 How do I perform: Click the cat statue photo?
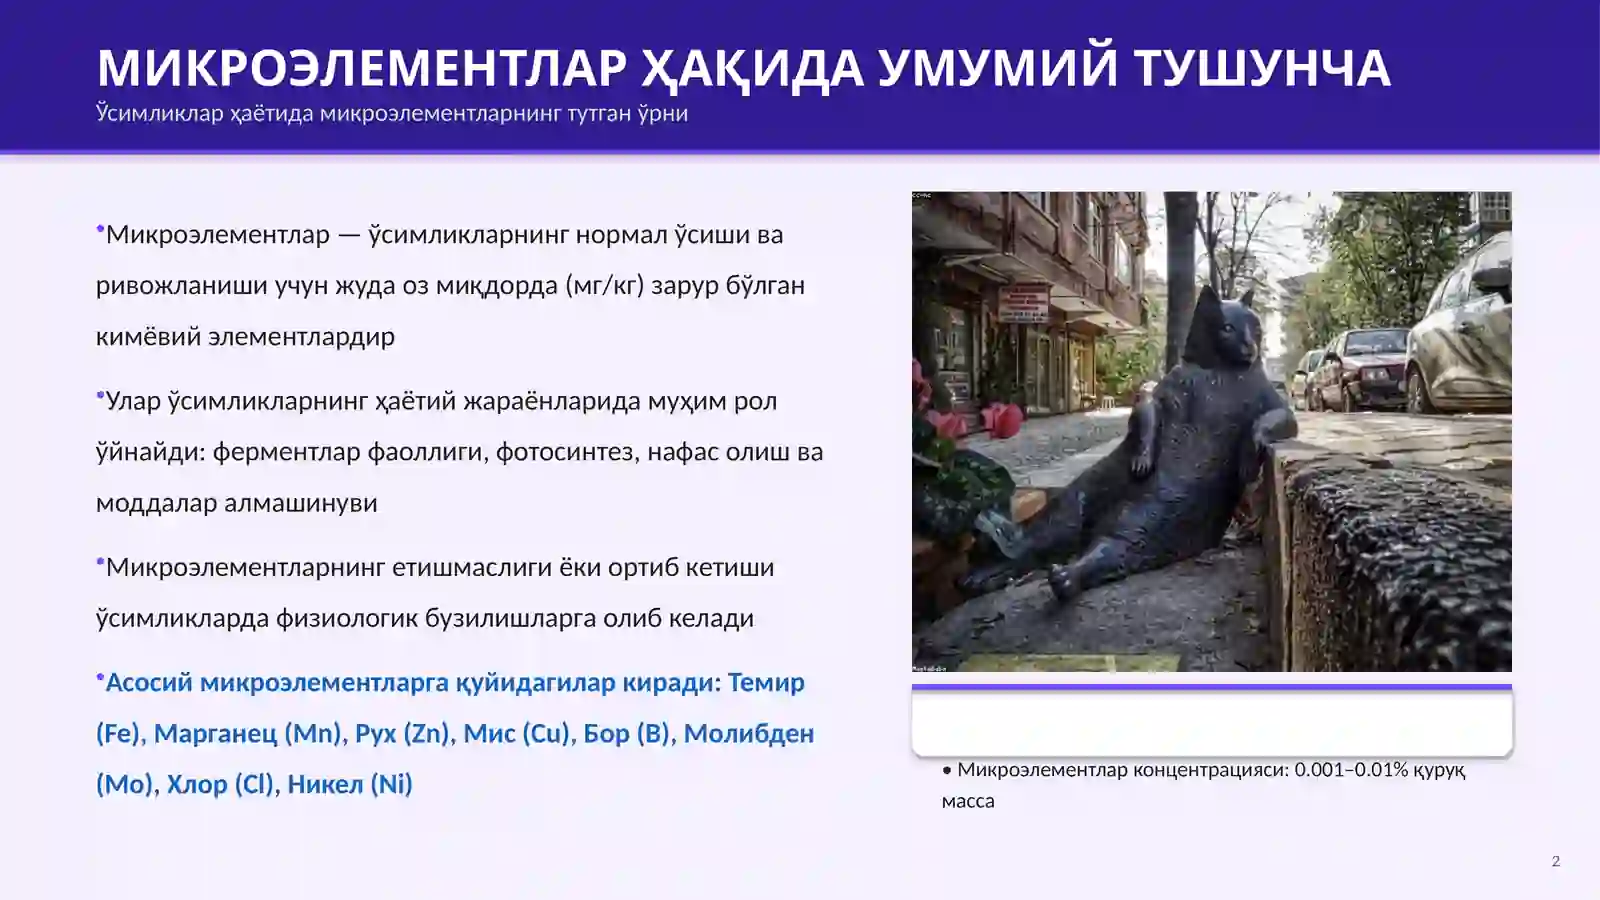(x=1211, y=431)
